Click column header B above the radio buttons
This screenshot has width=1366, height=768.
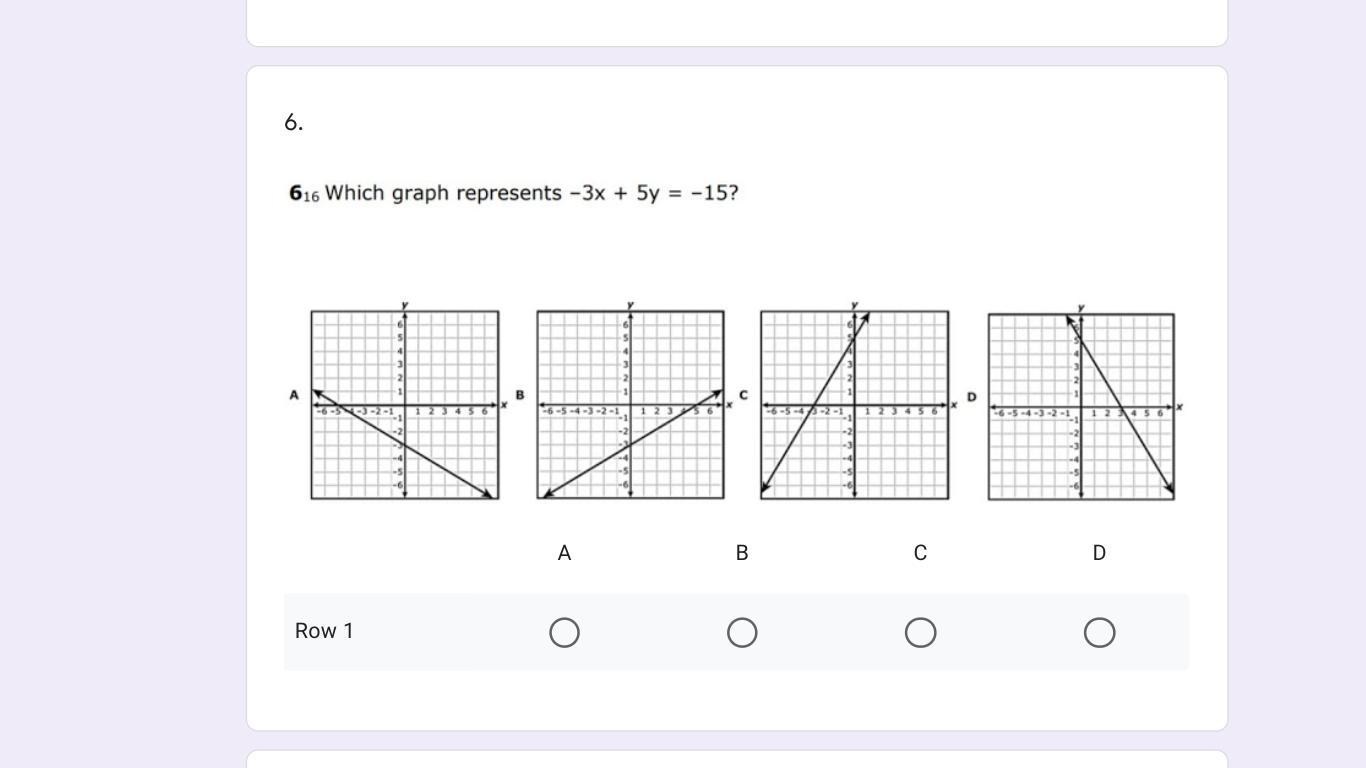coord(742,553)
